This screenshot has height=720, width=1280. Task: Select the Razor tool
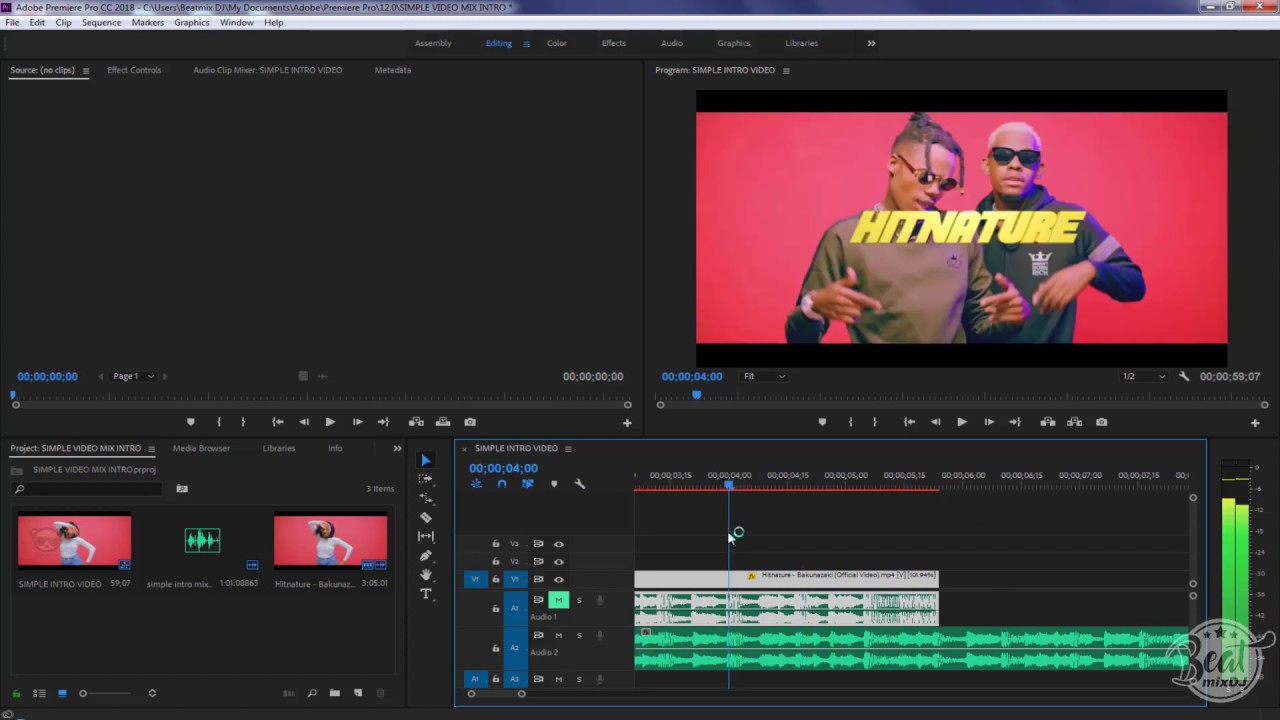coord(426,517)
